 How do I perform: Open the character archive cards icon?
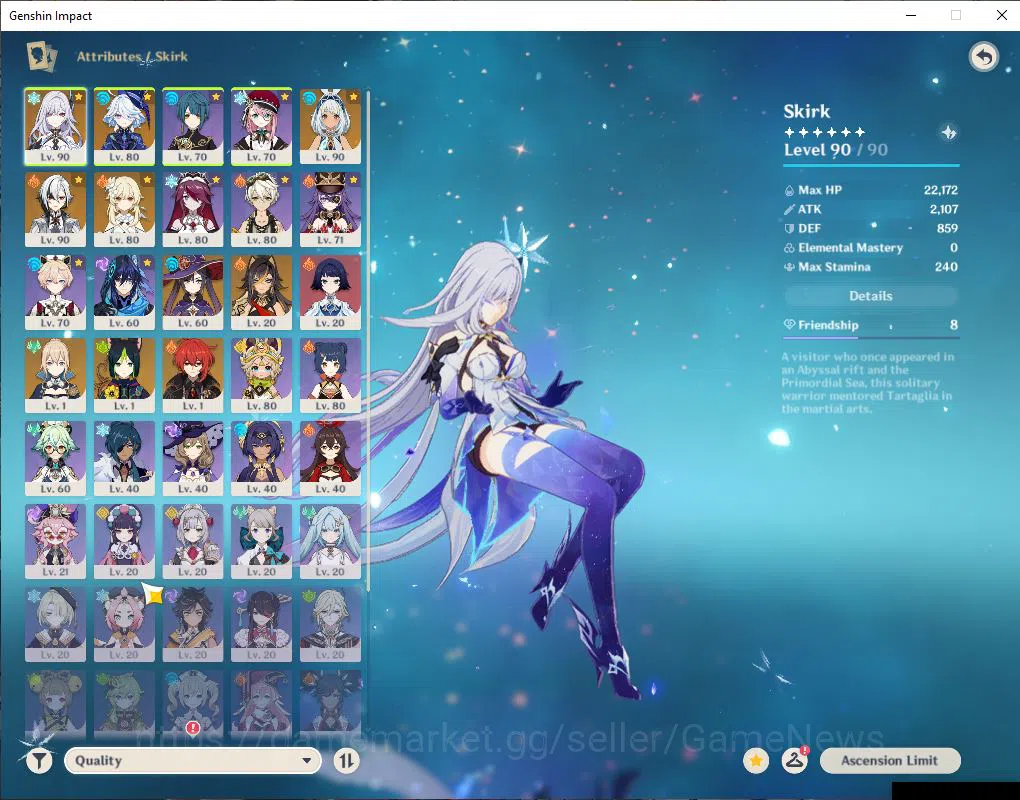[x=41, y=57]
